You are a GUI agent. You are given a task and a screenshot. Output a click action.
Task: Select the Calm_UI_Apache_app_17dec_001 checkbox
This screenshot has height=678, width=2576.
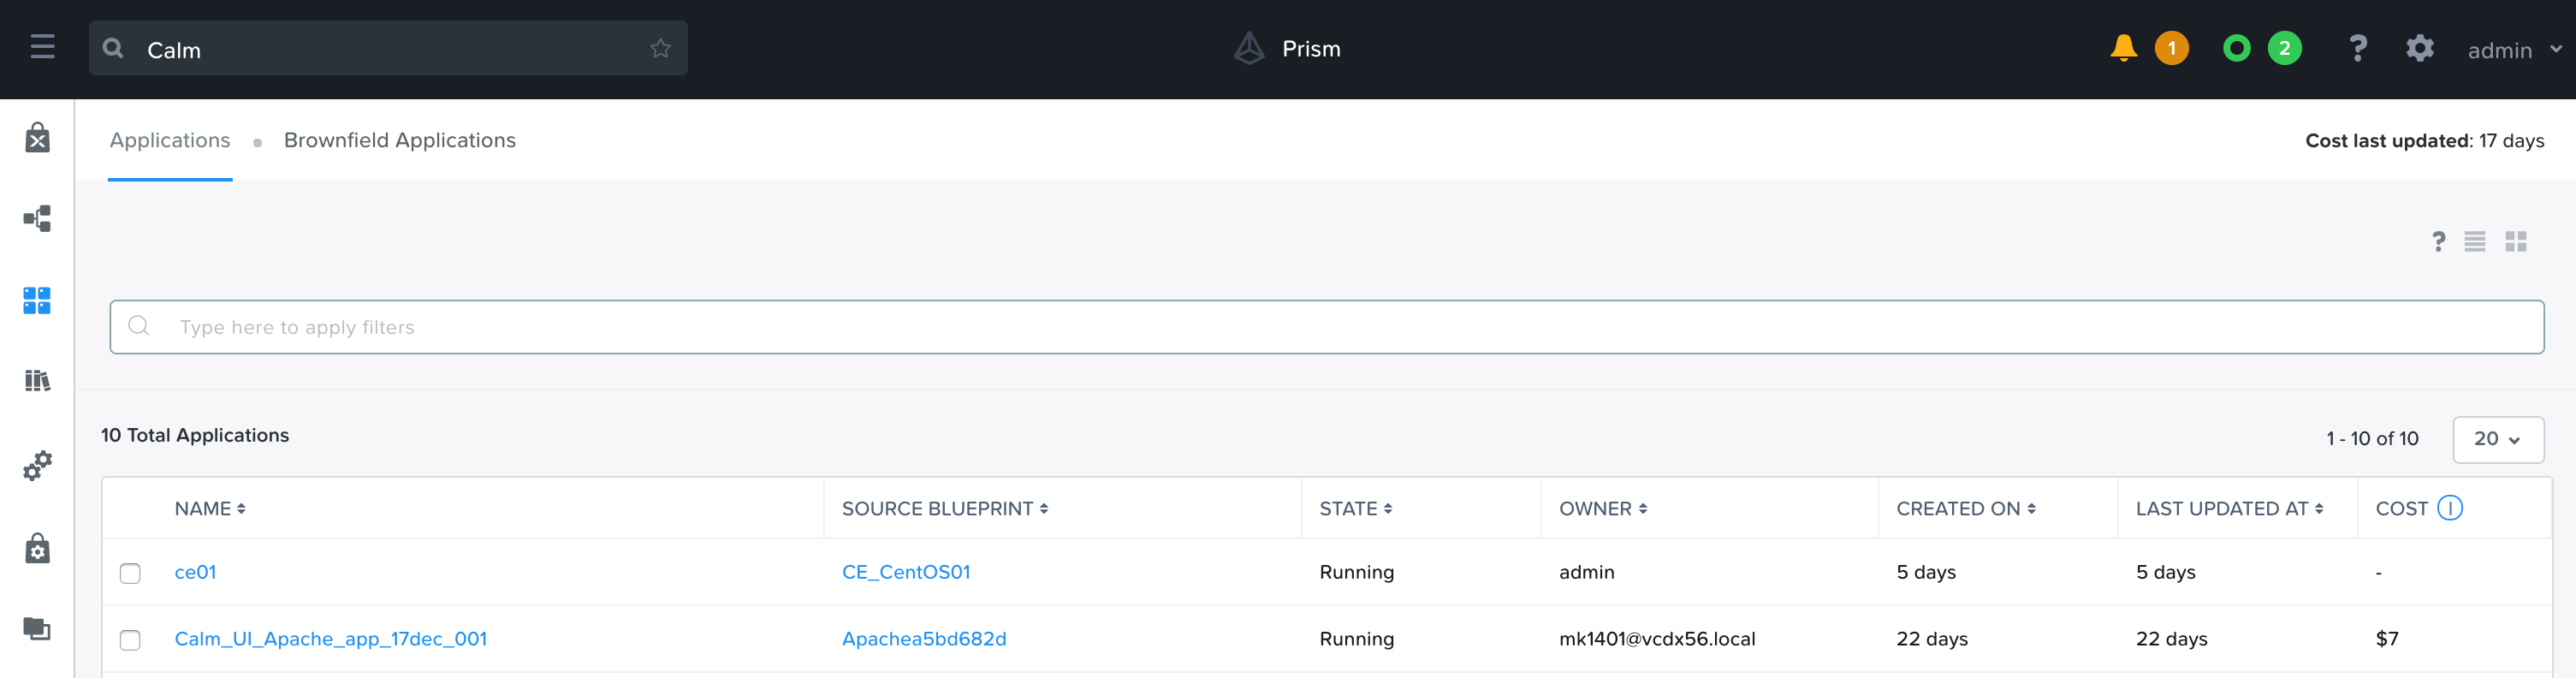[x=130, y=640]
